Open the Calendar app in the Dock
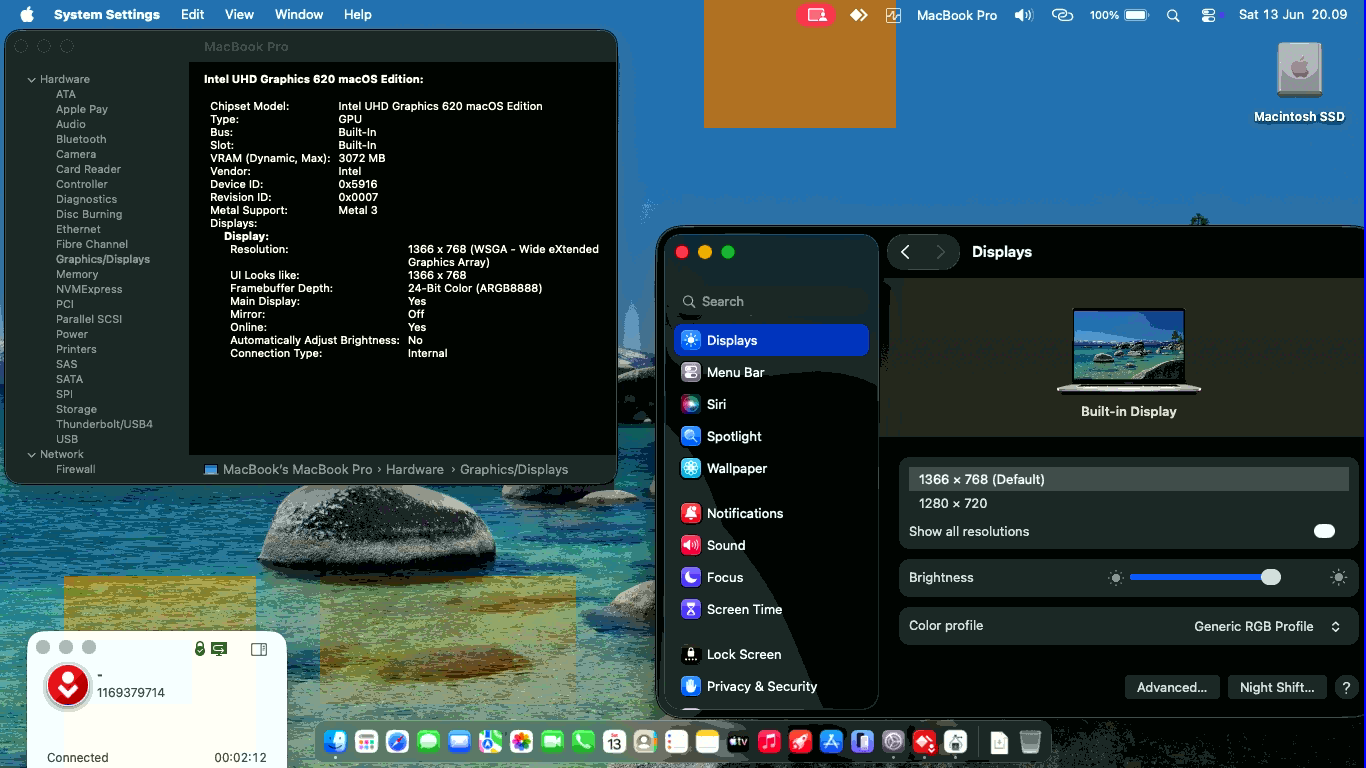1366x768 pixels. pos(614,742)
